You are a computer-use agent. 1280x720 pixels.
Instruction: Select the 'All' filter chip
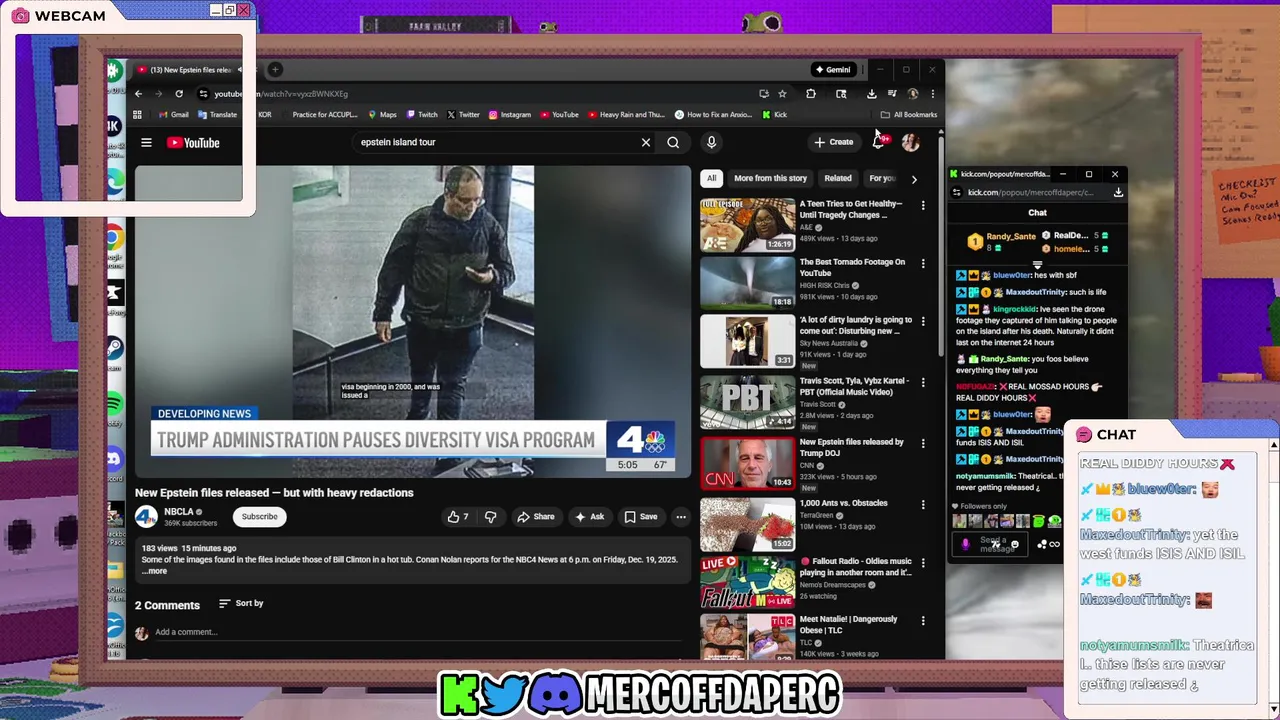pyautogui.click(x=711, y=178)
